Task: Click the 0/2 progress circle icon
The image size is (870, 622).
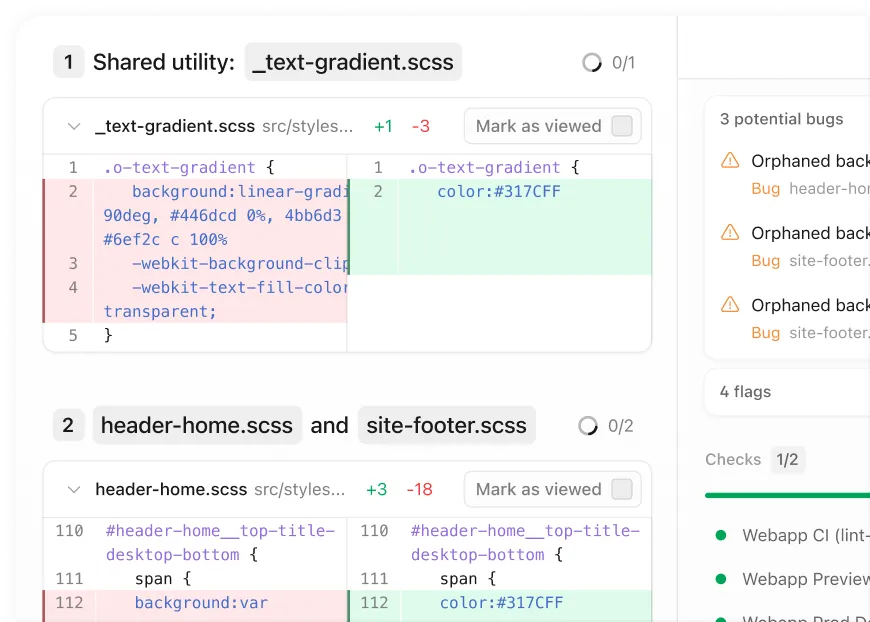Action: pos(588,425)
